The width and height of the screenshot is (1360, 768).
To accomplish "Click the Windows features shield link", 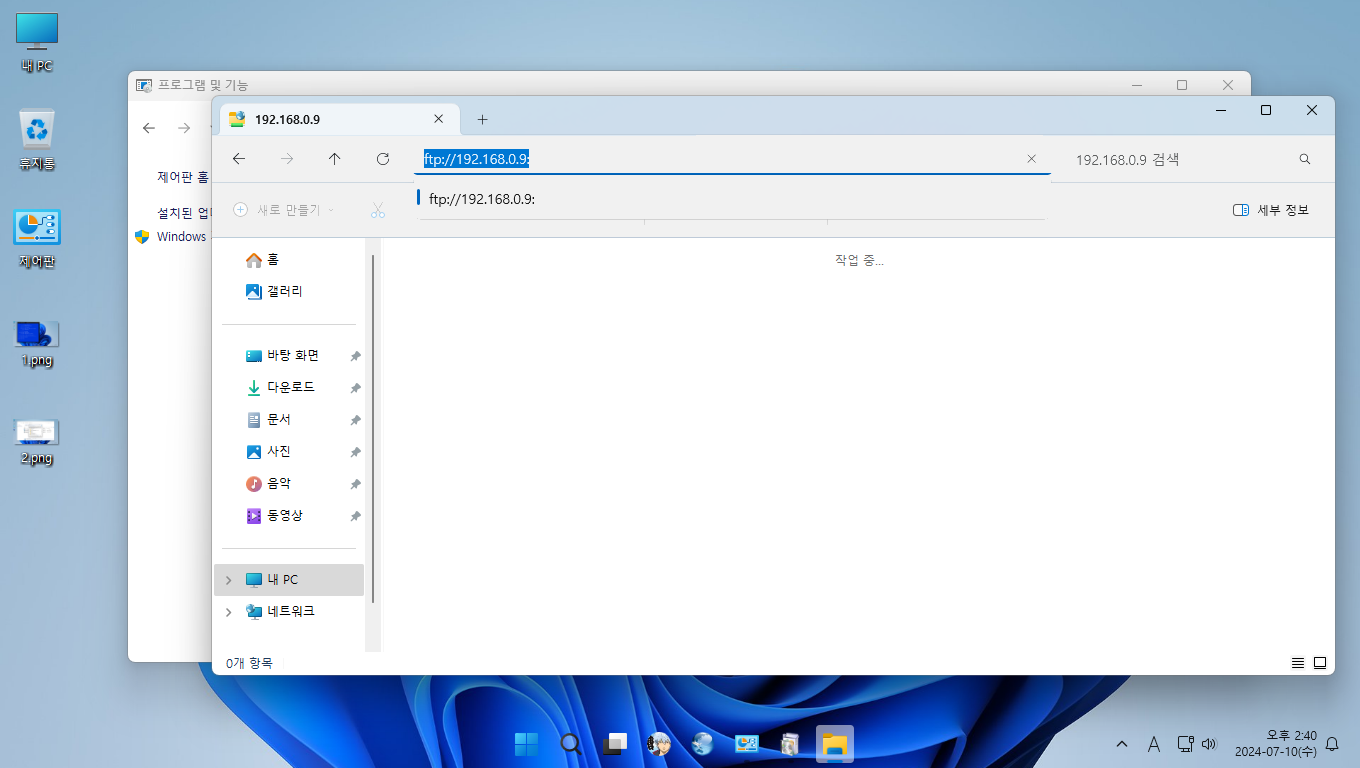I will [x=171, y=236].
